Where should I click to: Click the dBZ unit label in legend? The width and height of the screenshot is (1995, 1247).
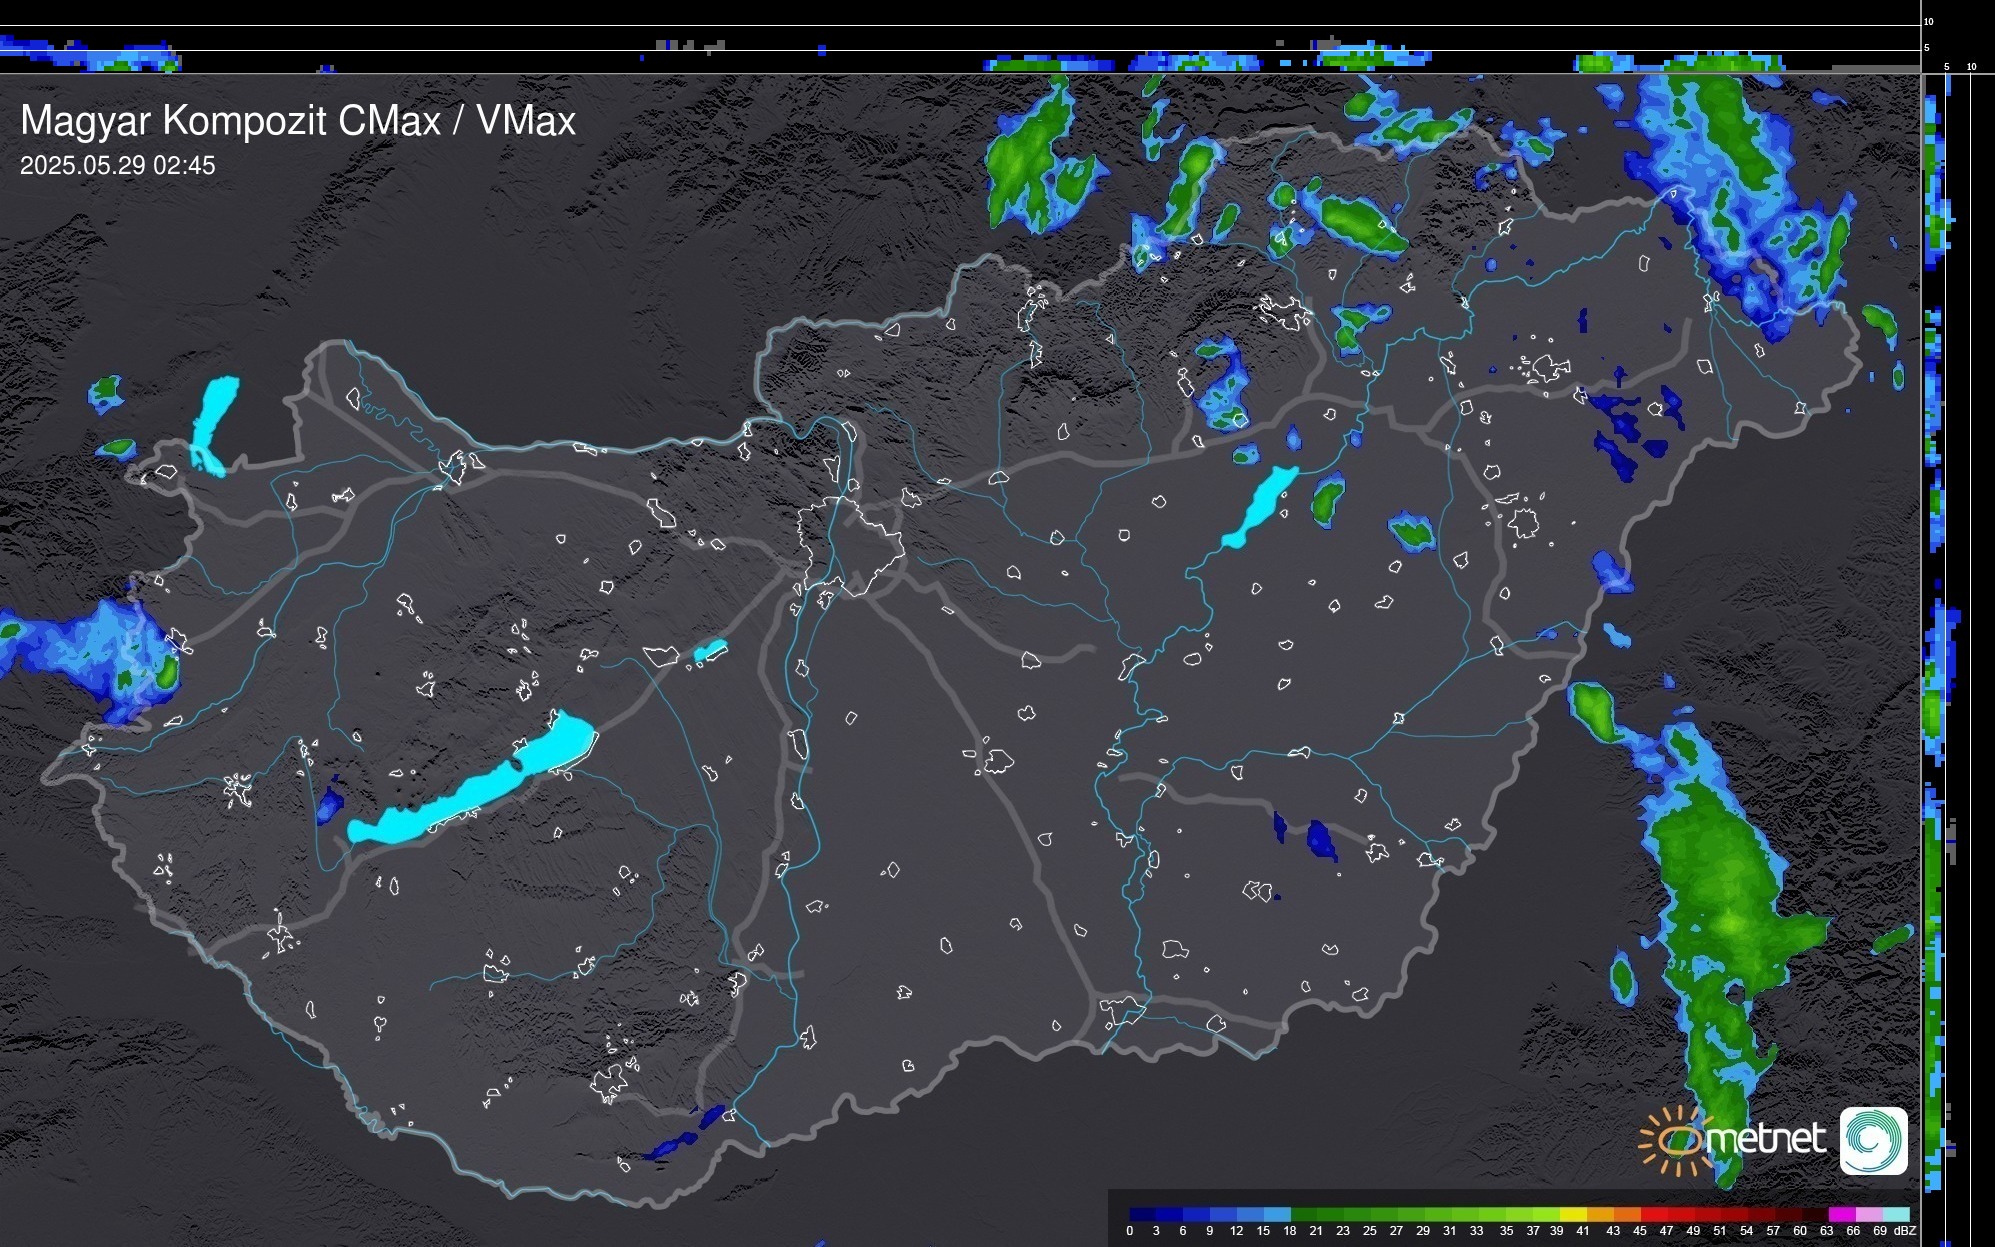(1905, 1231)
